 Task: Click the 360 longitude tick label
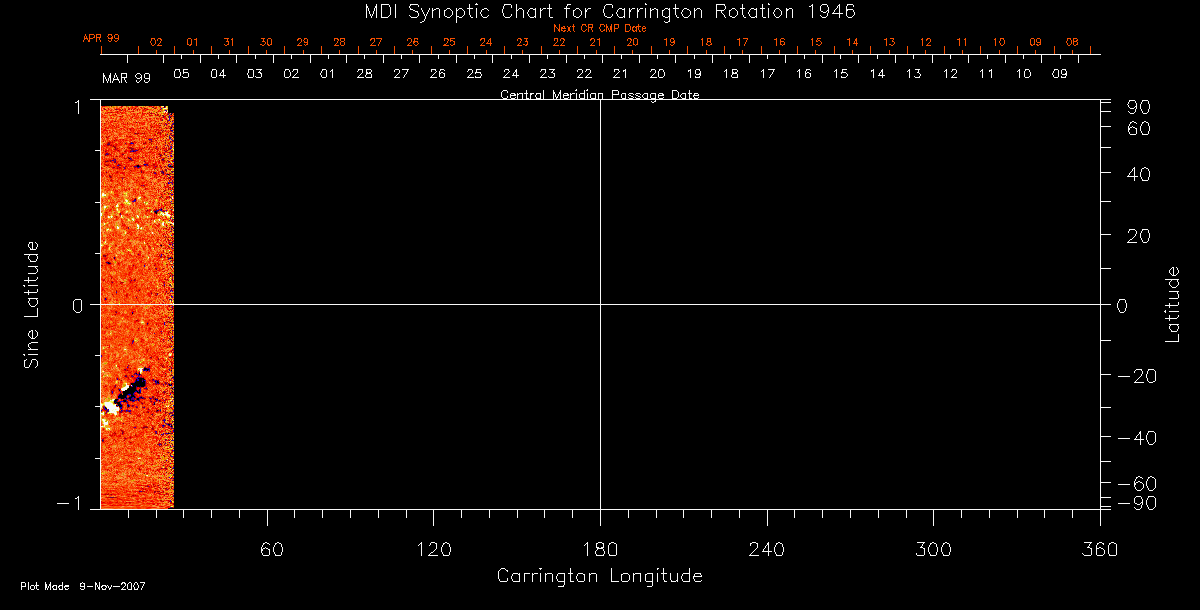[x=1100, y=548]
